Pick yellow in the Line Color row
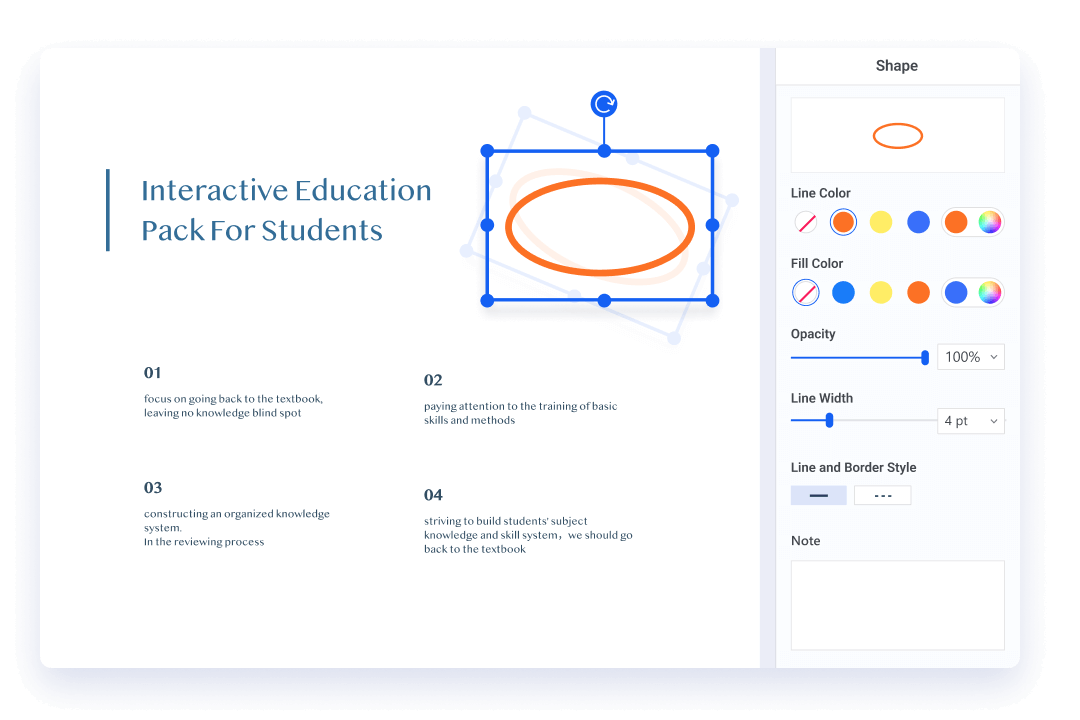The height and width of the screenshot is (720, 1080). 881,222
